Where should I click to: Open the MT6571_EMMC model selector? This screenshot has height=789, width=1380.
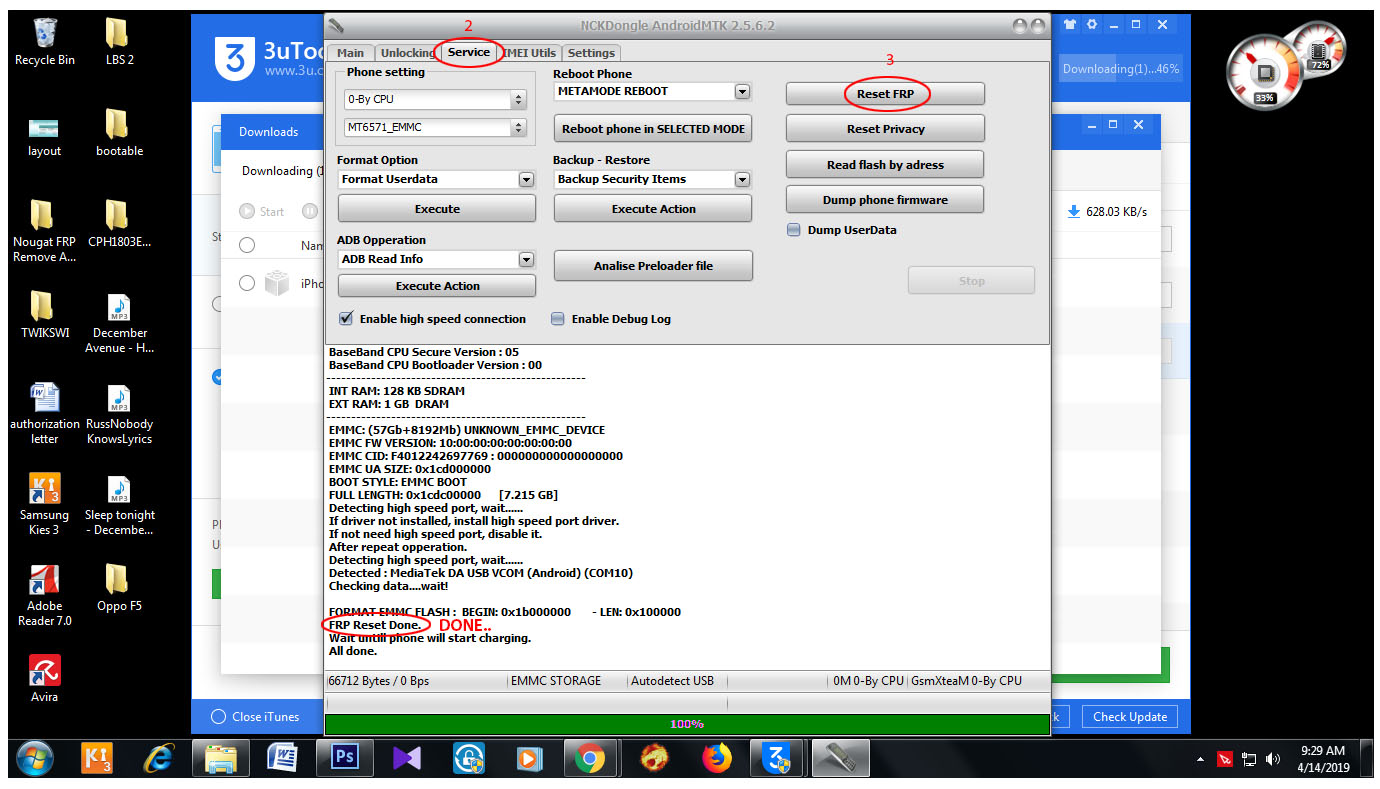click(434, 128)
